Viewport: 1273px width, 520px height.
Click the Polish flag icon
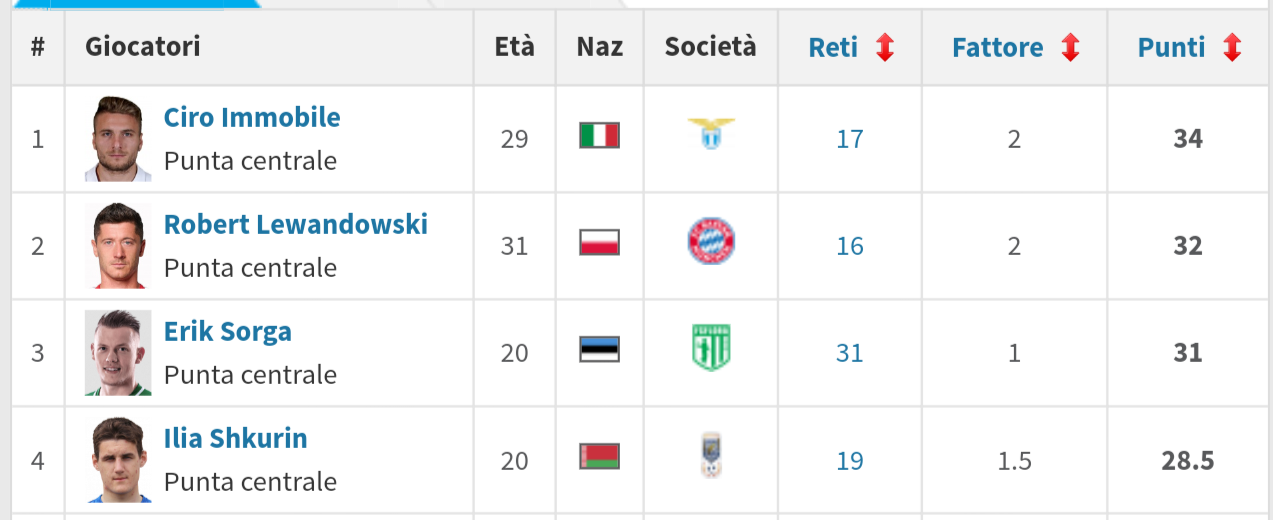click(599, 242)
